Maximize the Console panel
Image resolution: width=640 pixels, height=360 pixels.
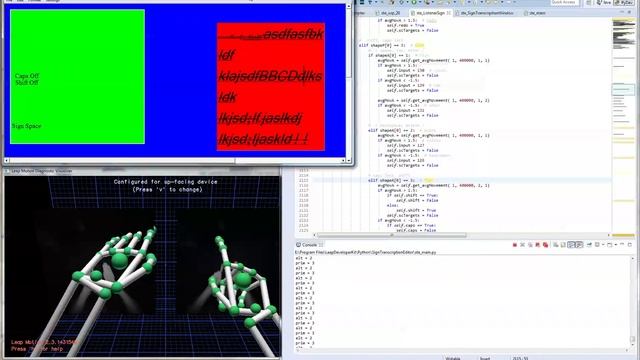point(630,245)
